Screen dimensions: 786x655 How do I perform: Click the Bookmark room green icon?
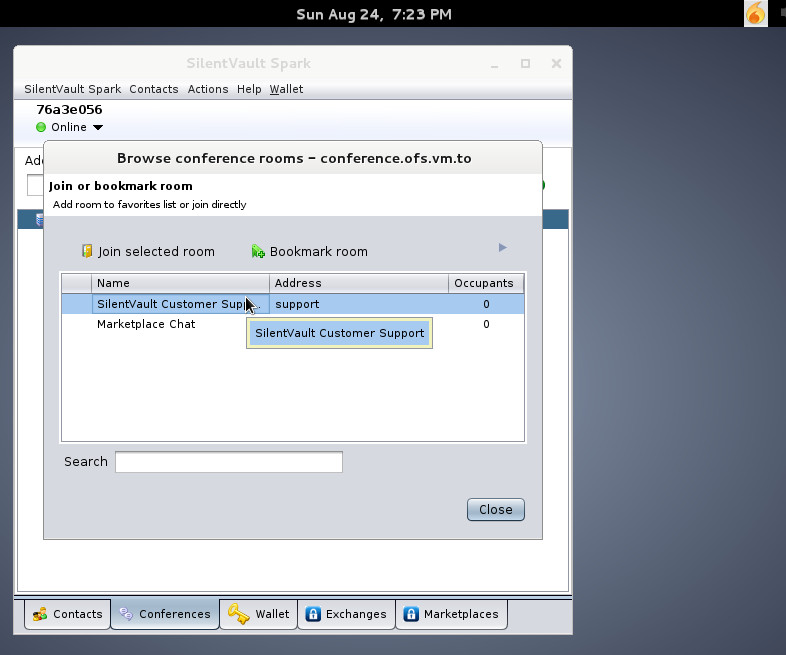click(x=258, y=252)
